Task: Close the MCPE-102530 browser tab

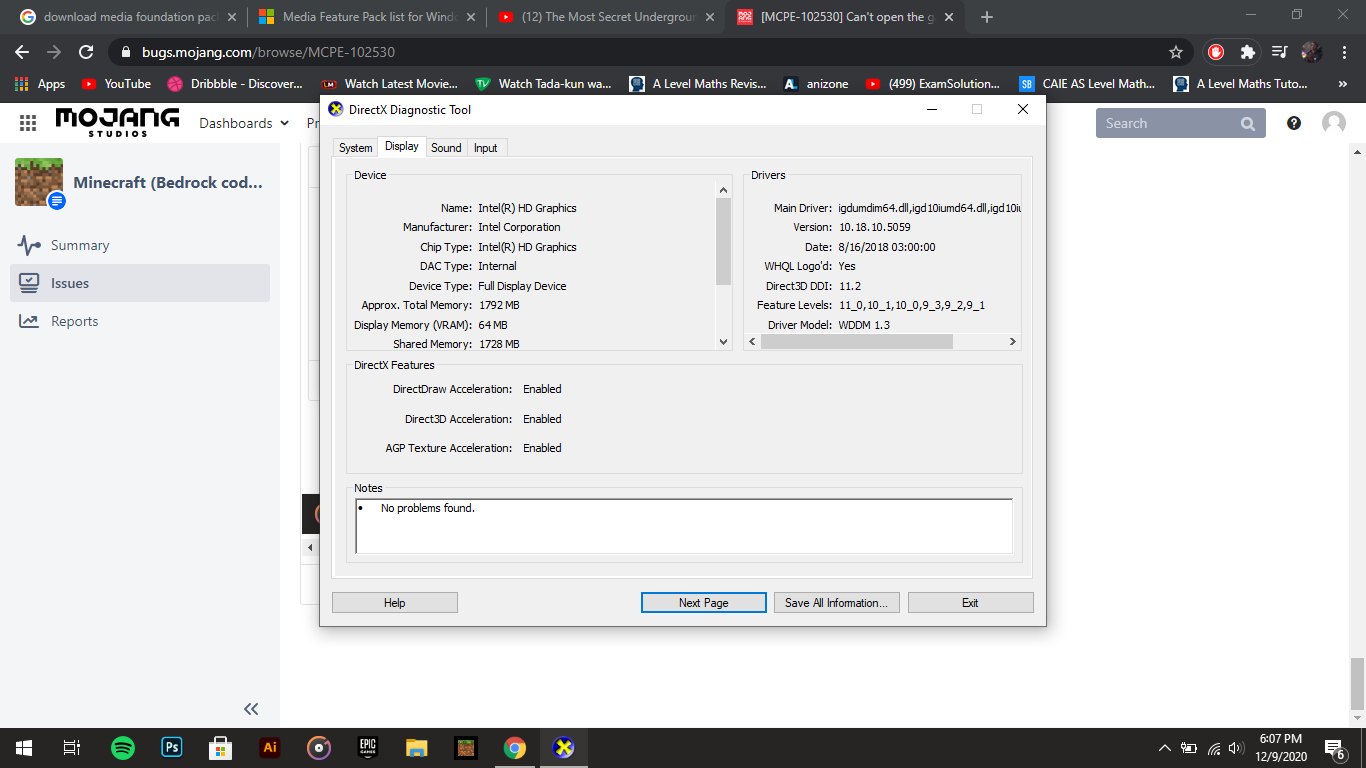Action: coord(948,17)
